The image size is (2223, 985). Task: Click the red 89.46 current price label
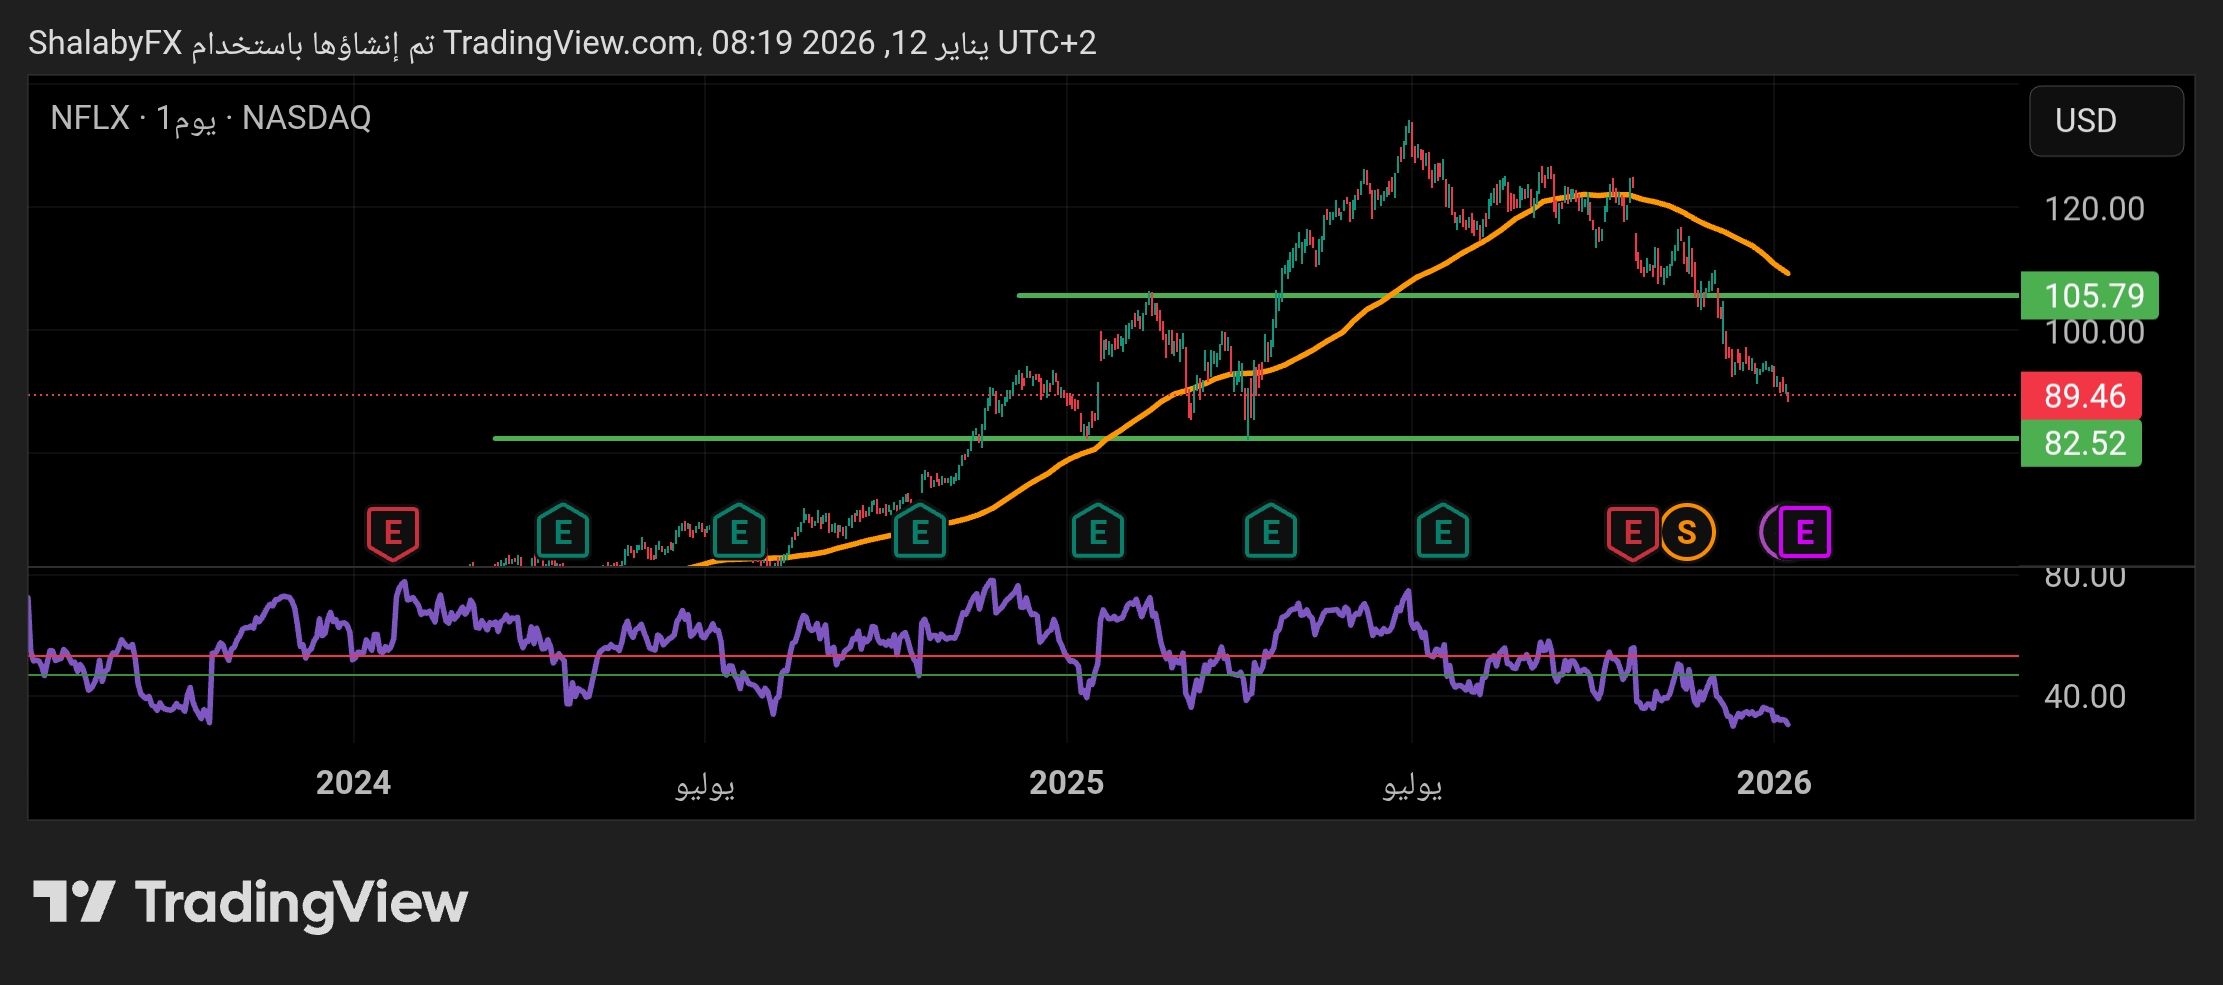(2081, 396)
